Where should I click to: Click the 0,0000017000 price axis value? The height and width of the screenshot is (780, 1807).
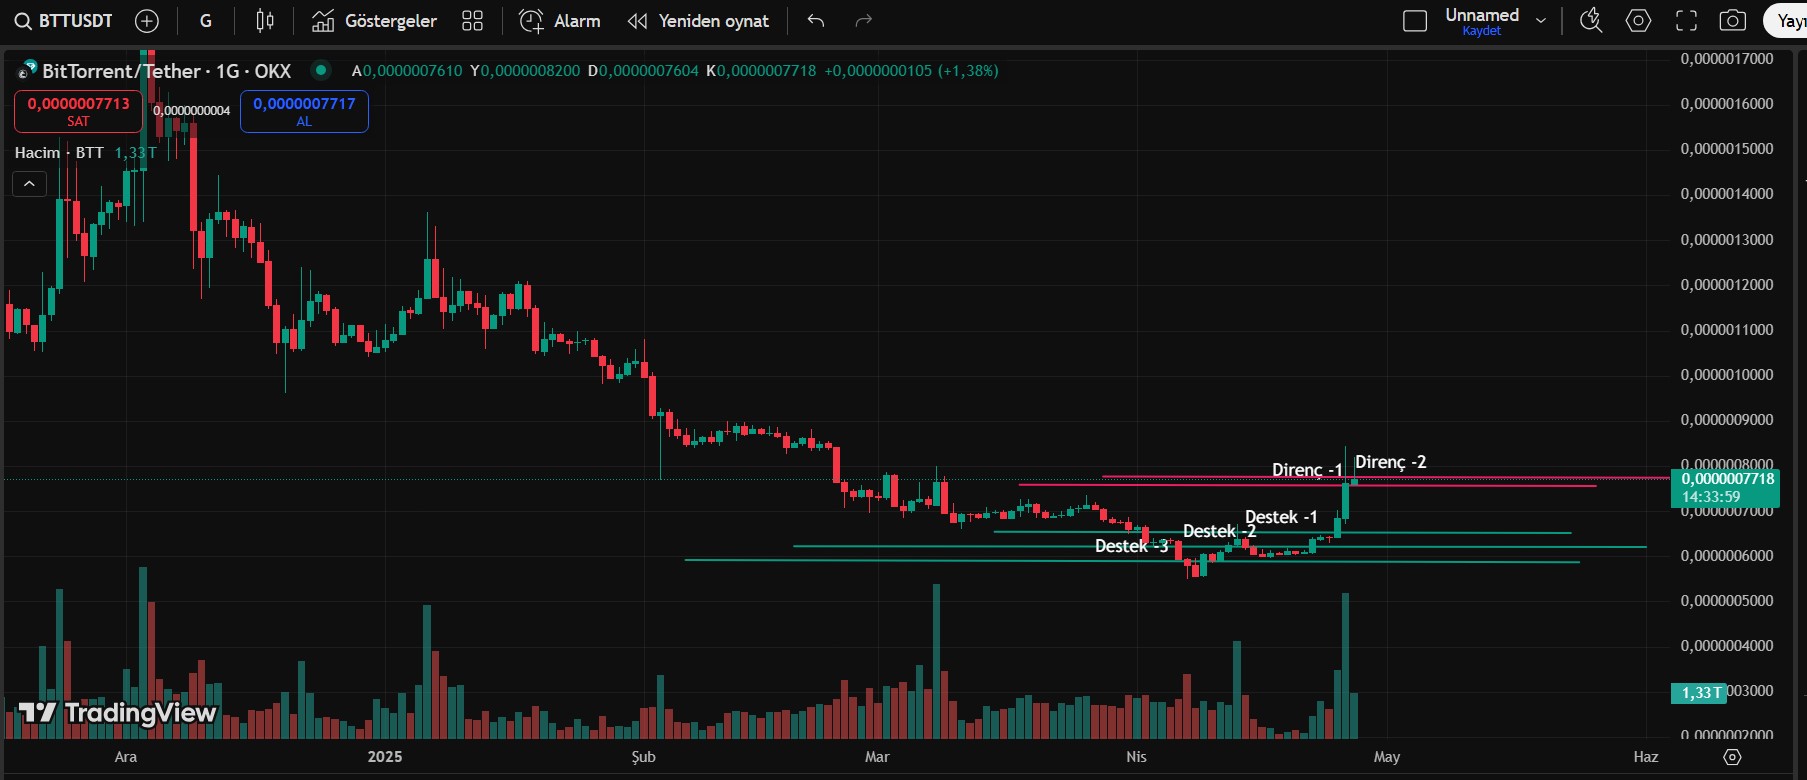point(1727,59)
